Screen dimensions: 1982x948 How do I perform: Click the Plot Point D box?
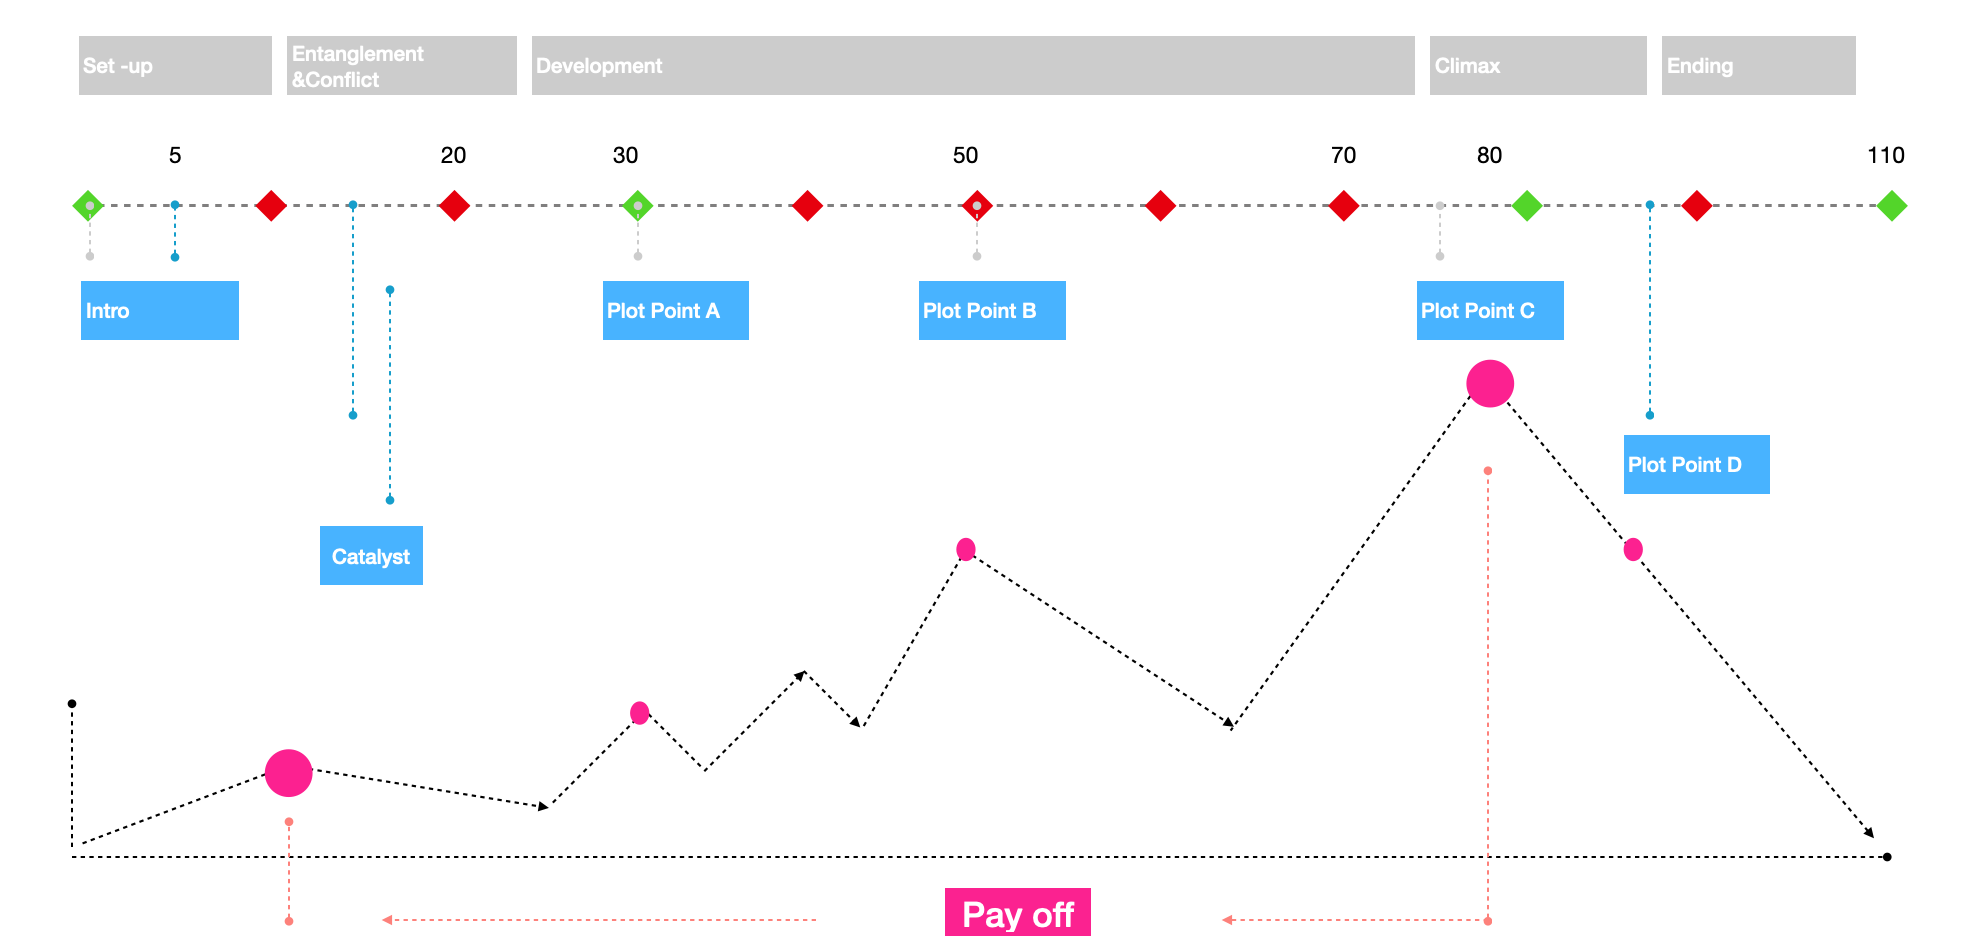pos(1696,465)
